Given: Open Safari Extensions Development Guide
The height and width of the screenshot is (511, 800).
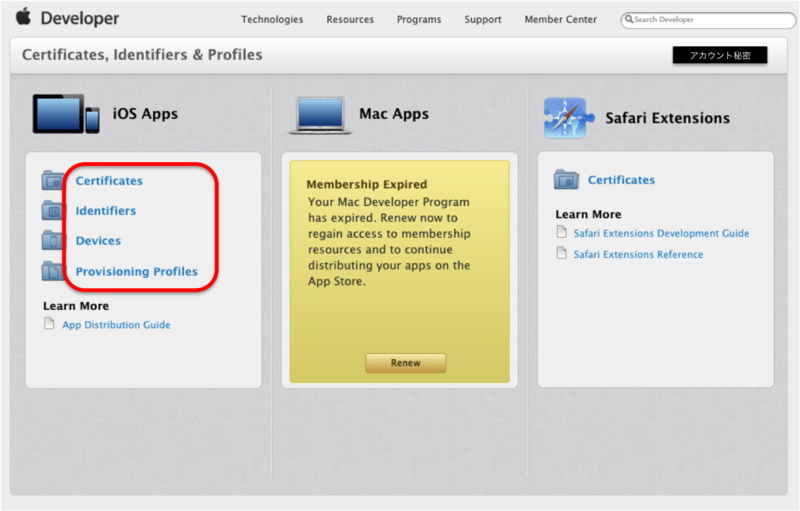Looking at the screenshot, I should click(x=661, y=233).
